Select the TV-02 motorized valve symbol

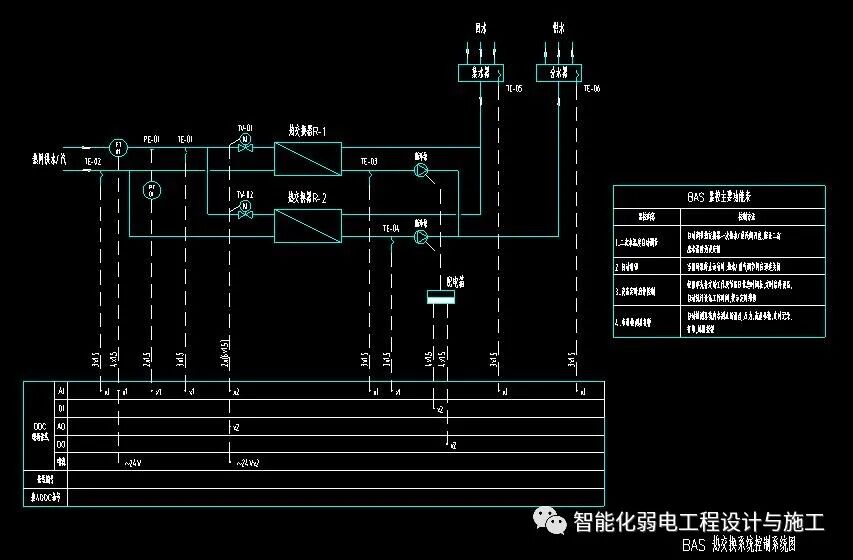pos(245,210)
